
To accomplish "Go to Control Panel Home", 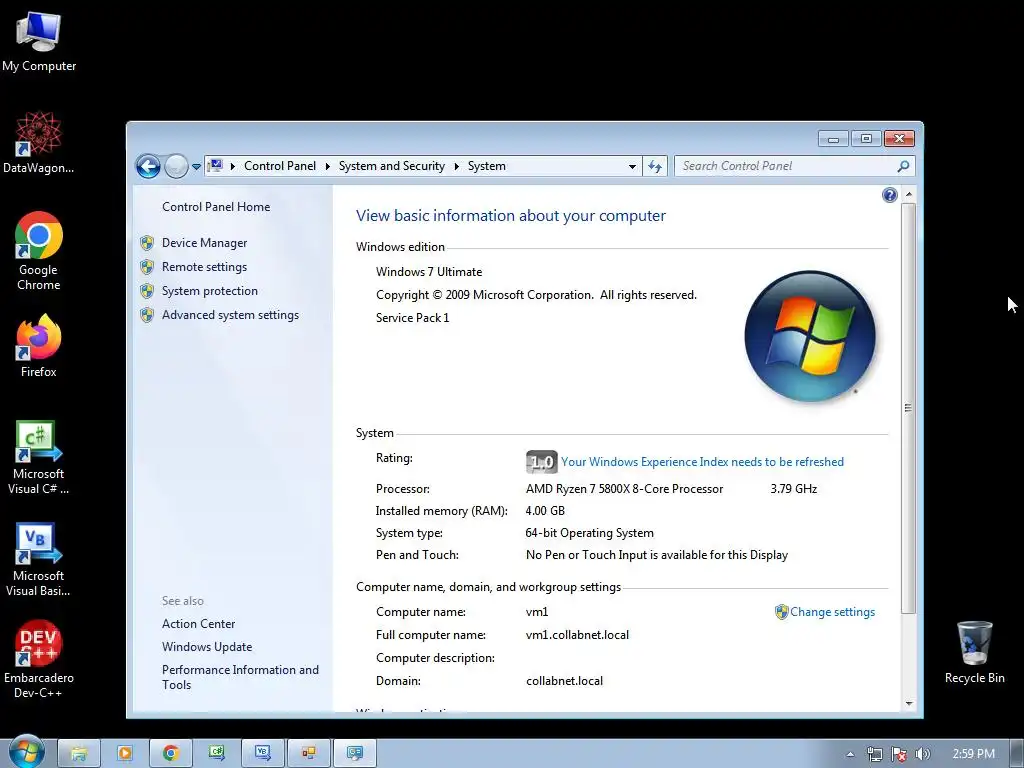I will (x=216, y=206).
